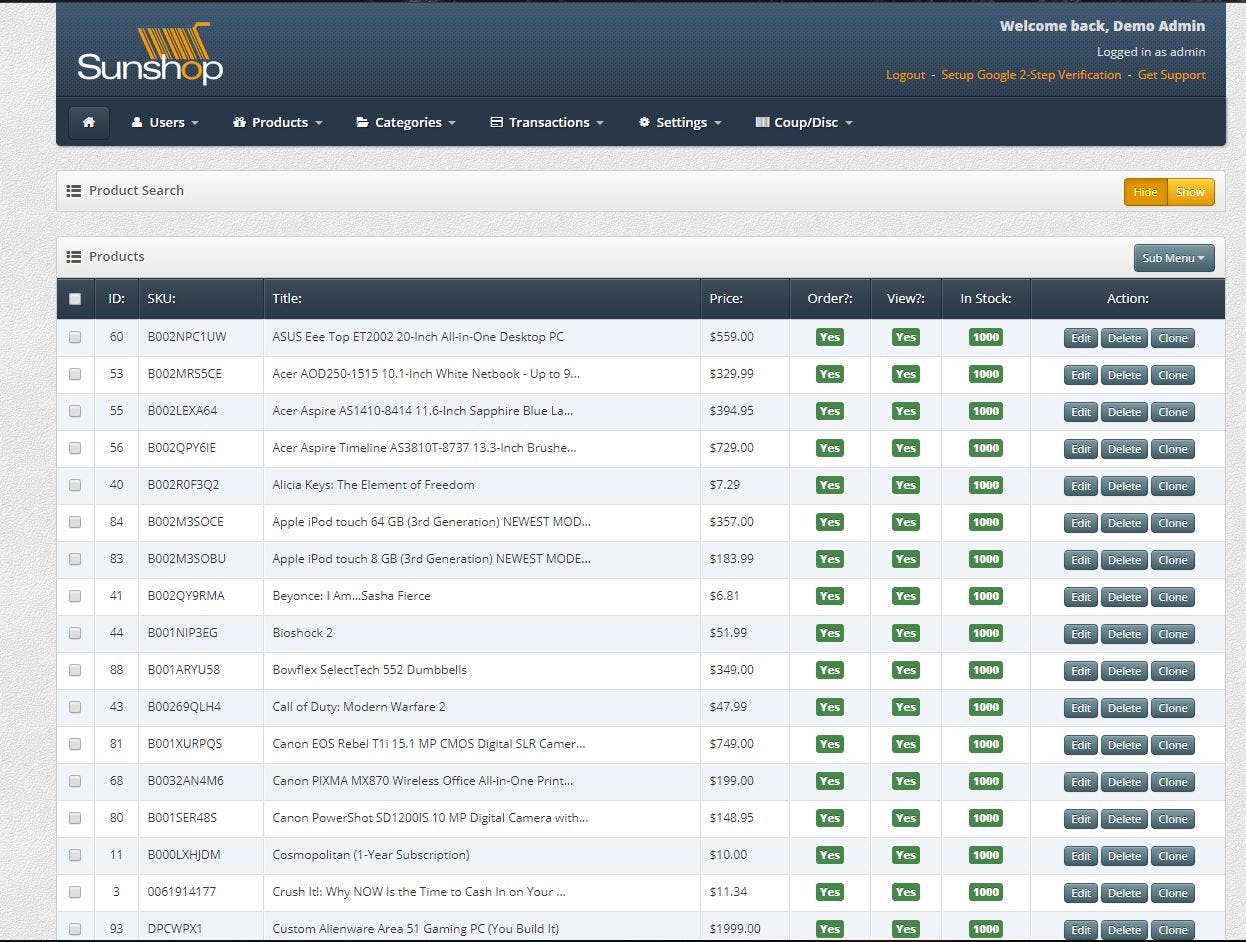Screen dimensions: 1246x942
Task: Select the checkbox next to Bioshock 2
Action: click(74, 633)
